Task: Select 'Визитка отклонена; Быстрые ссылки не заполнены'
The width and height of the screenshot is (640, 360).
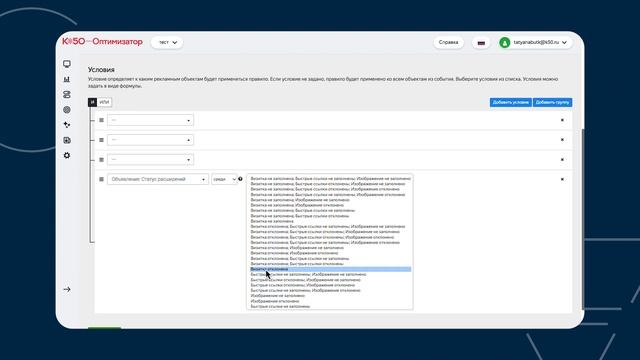Action: click(331, 258)
